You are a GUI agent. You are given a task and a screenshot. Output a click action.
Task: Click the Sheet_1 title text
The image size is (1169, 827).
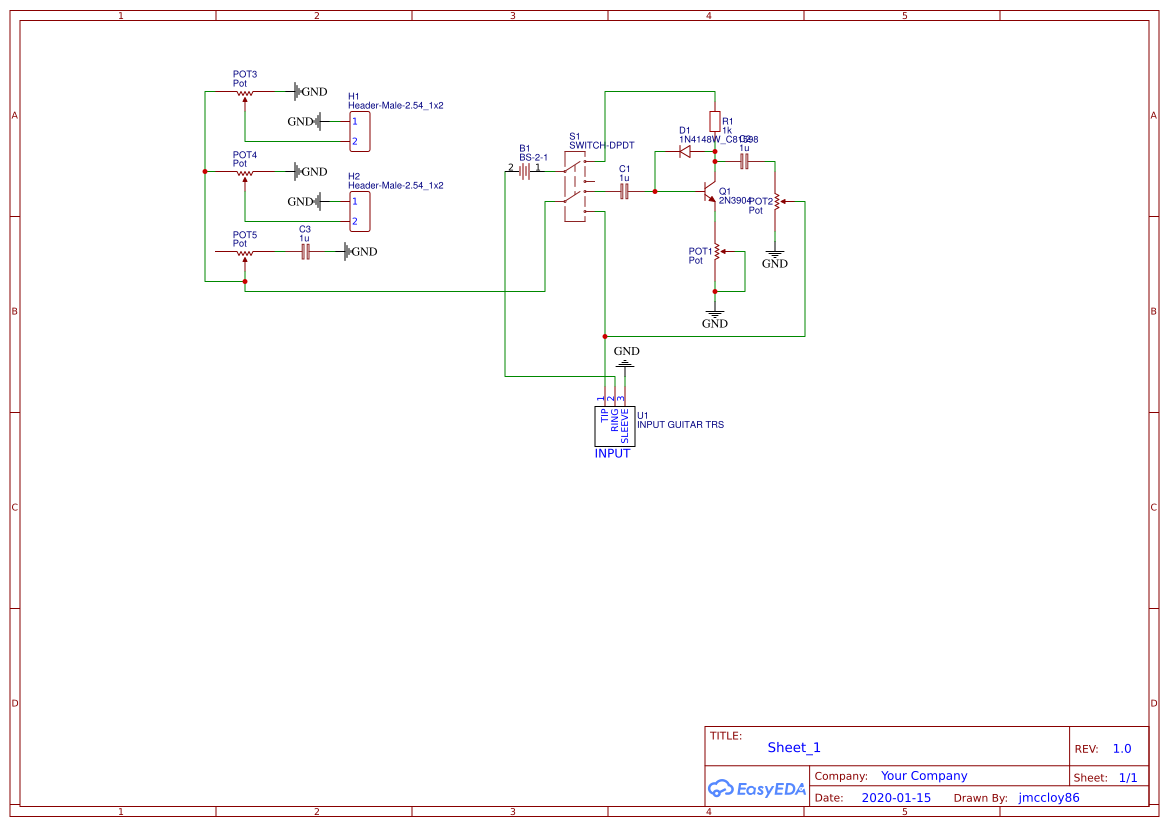point(794,748)
